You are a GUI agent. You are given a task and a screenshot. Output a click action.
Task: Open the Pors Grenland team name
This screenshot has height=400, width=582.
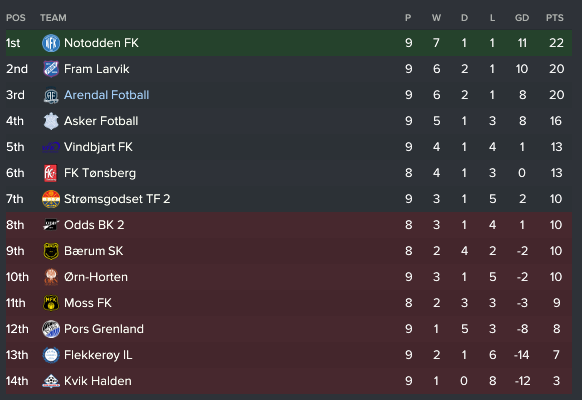pyautogui.click(x=104, y=329)
